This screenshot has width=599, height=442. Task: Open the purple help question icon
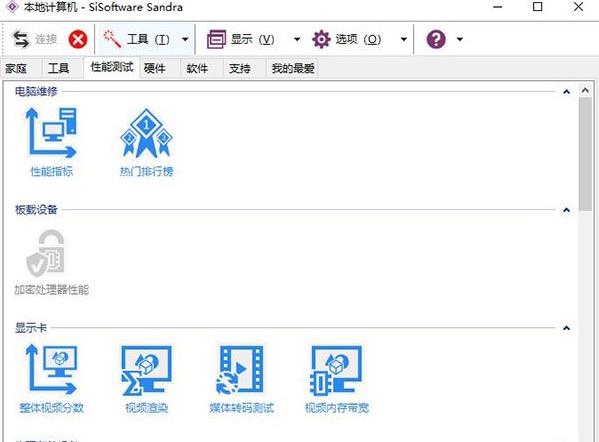(436, 39)
